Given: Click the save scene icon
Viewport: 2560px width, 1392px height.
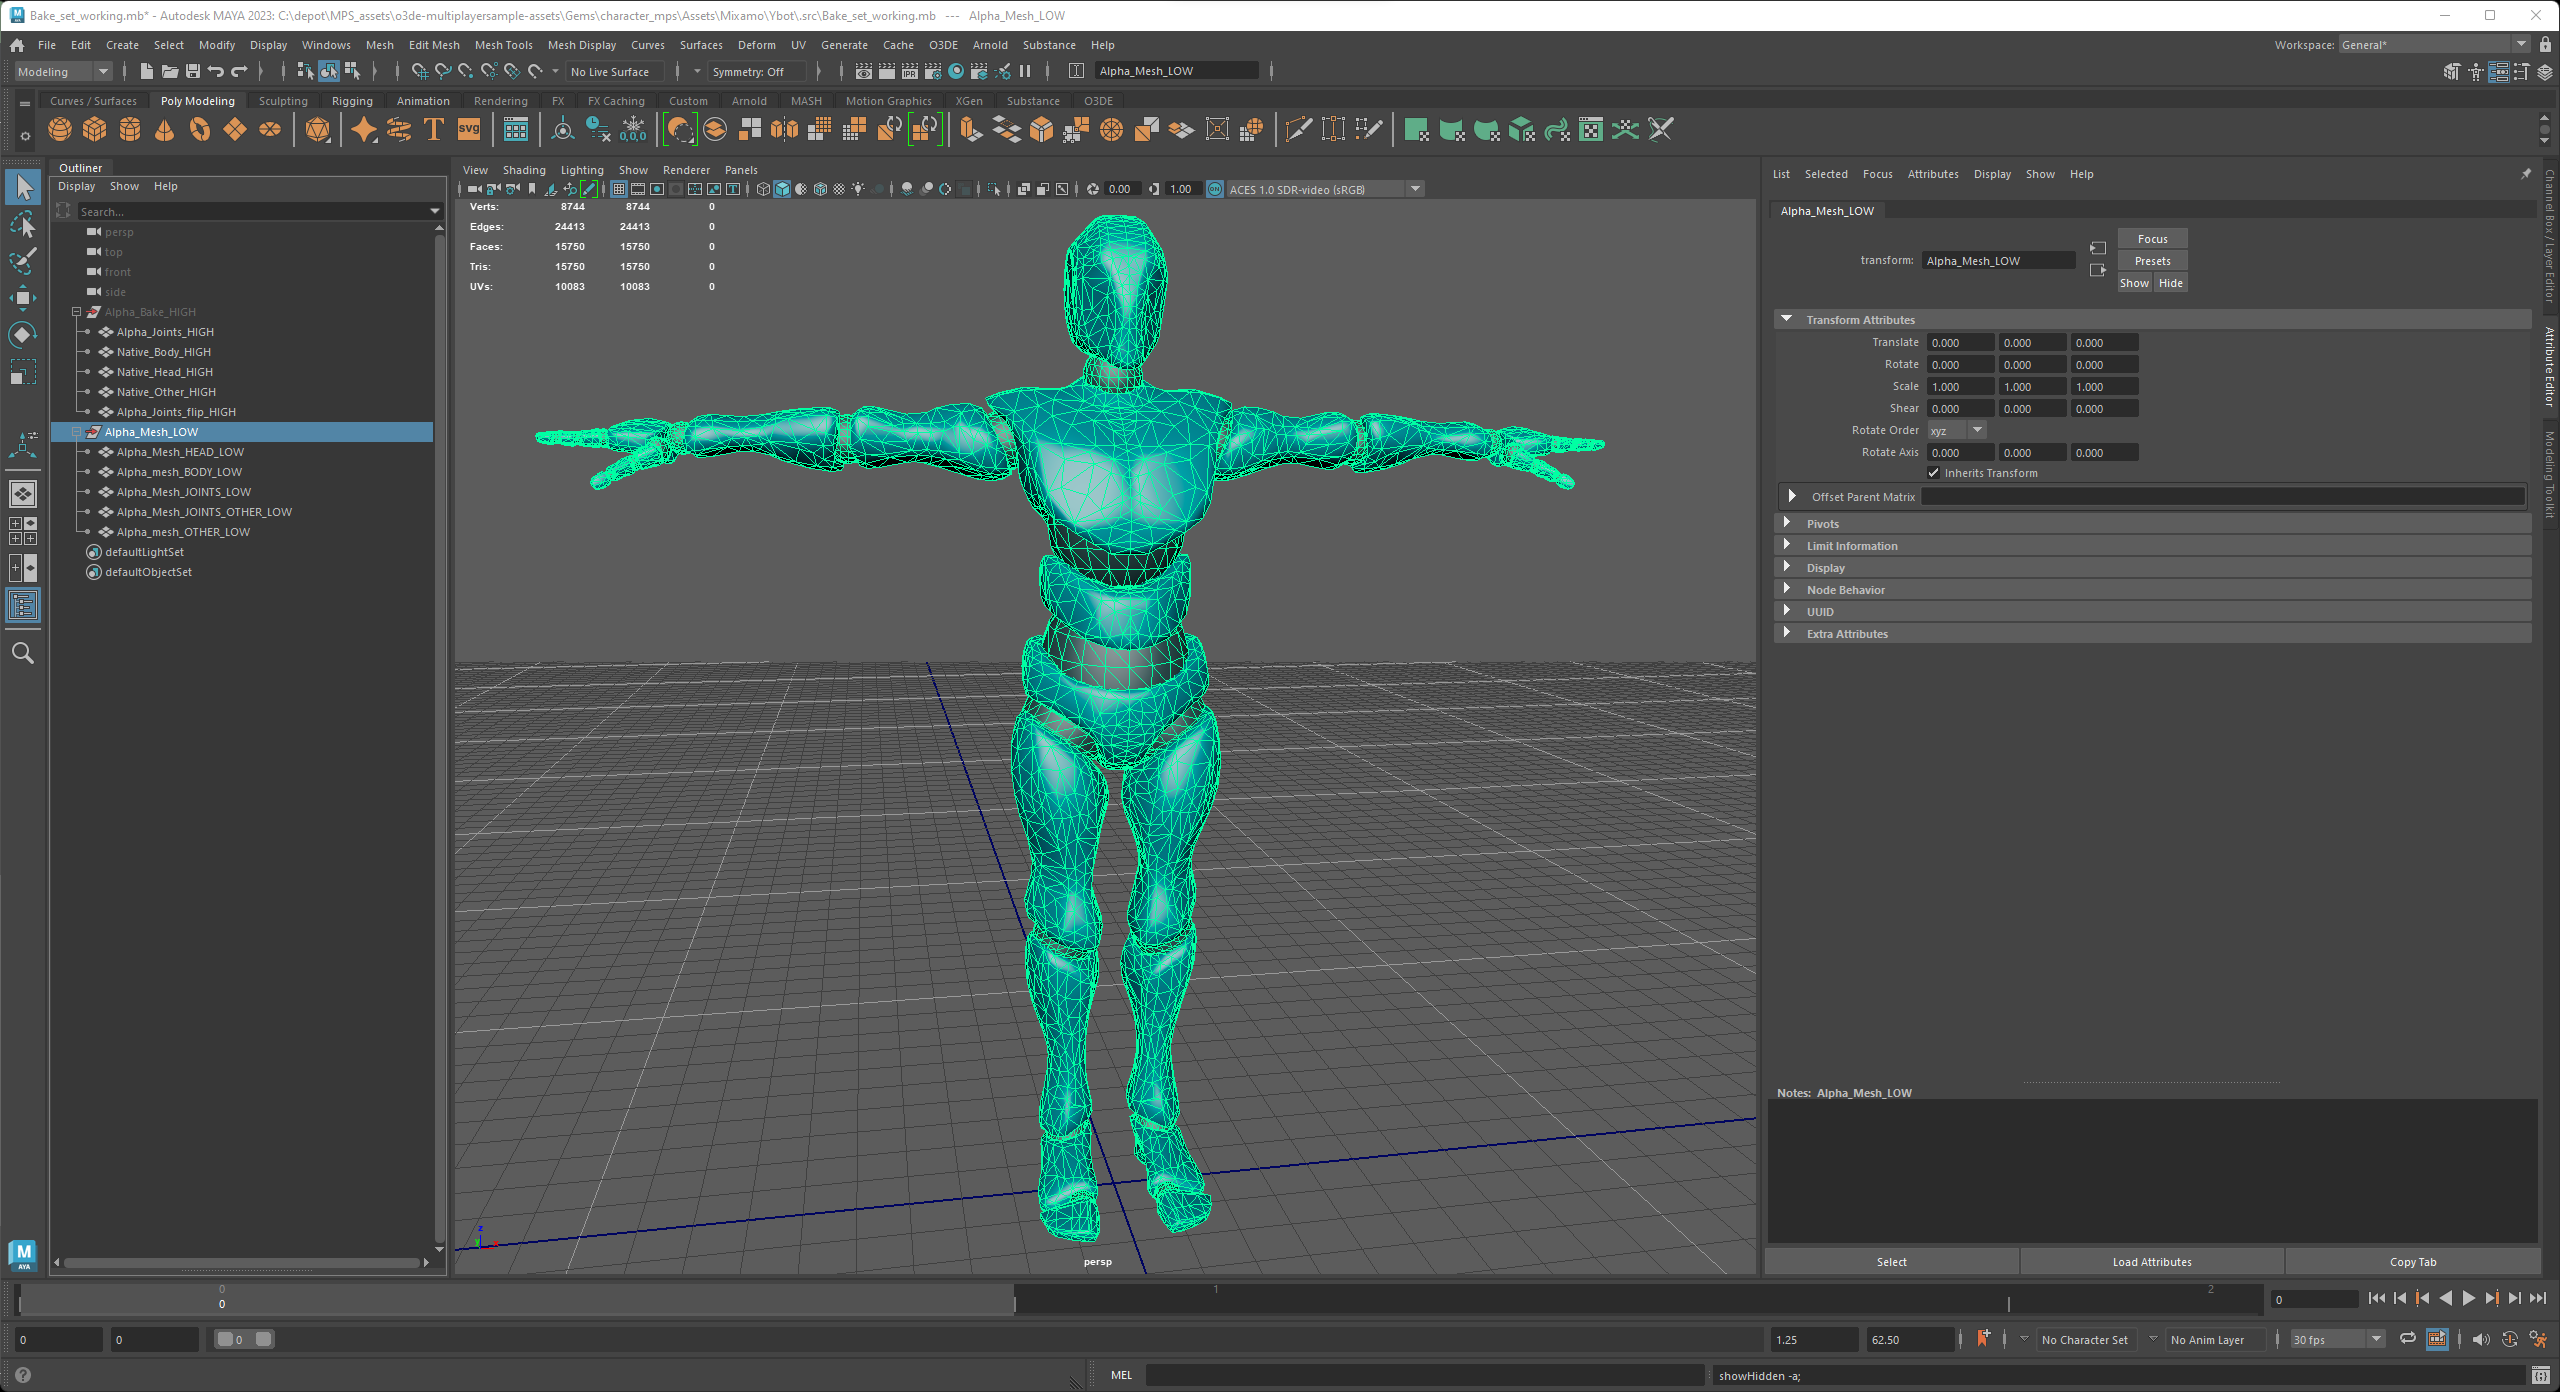Looking at the screenshot, I should coord(193,71).
